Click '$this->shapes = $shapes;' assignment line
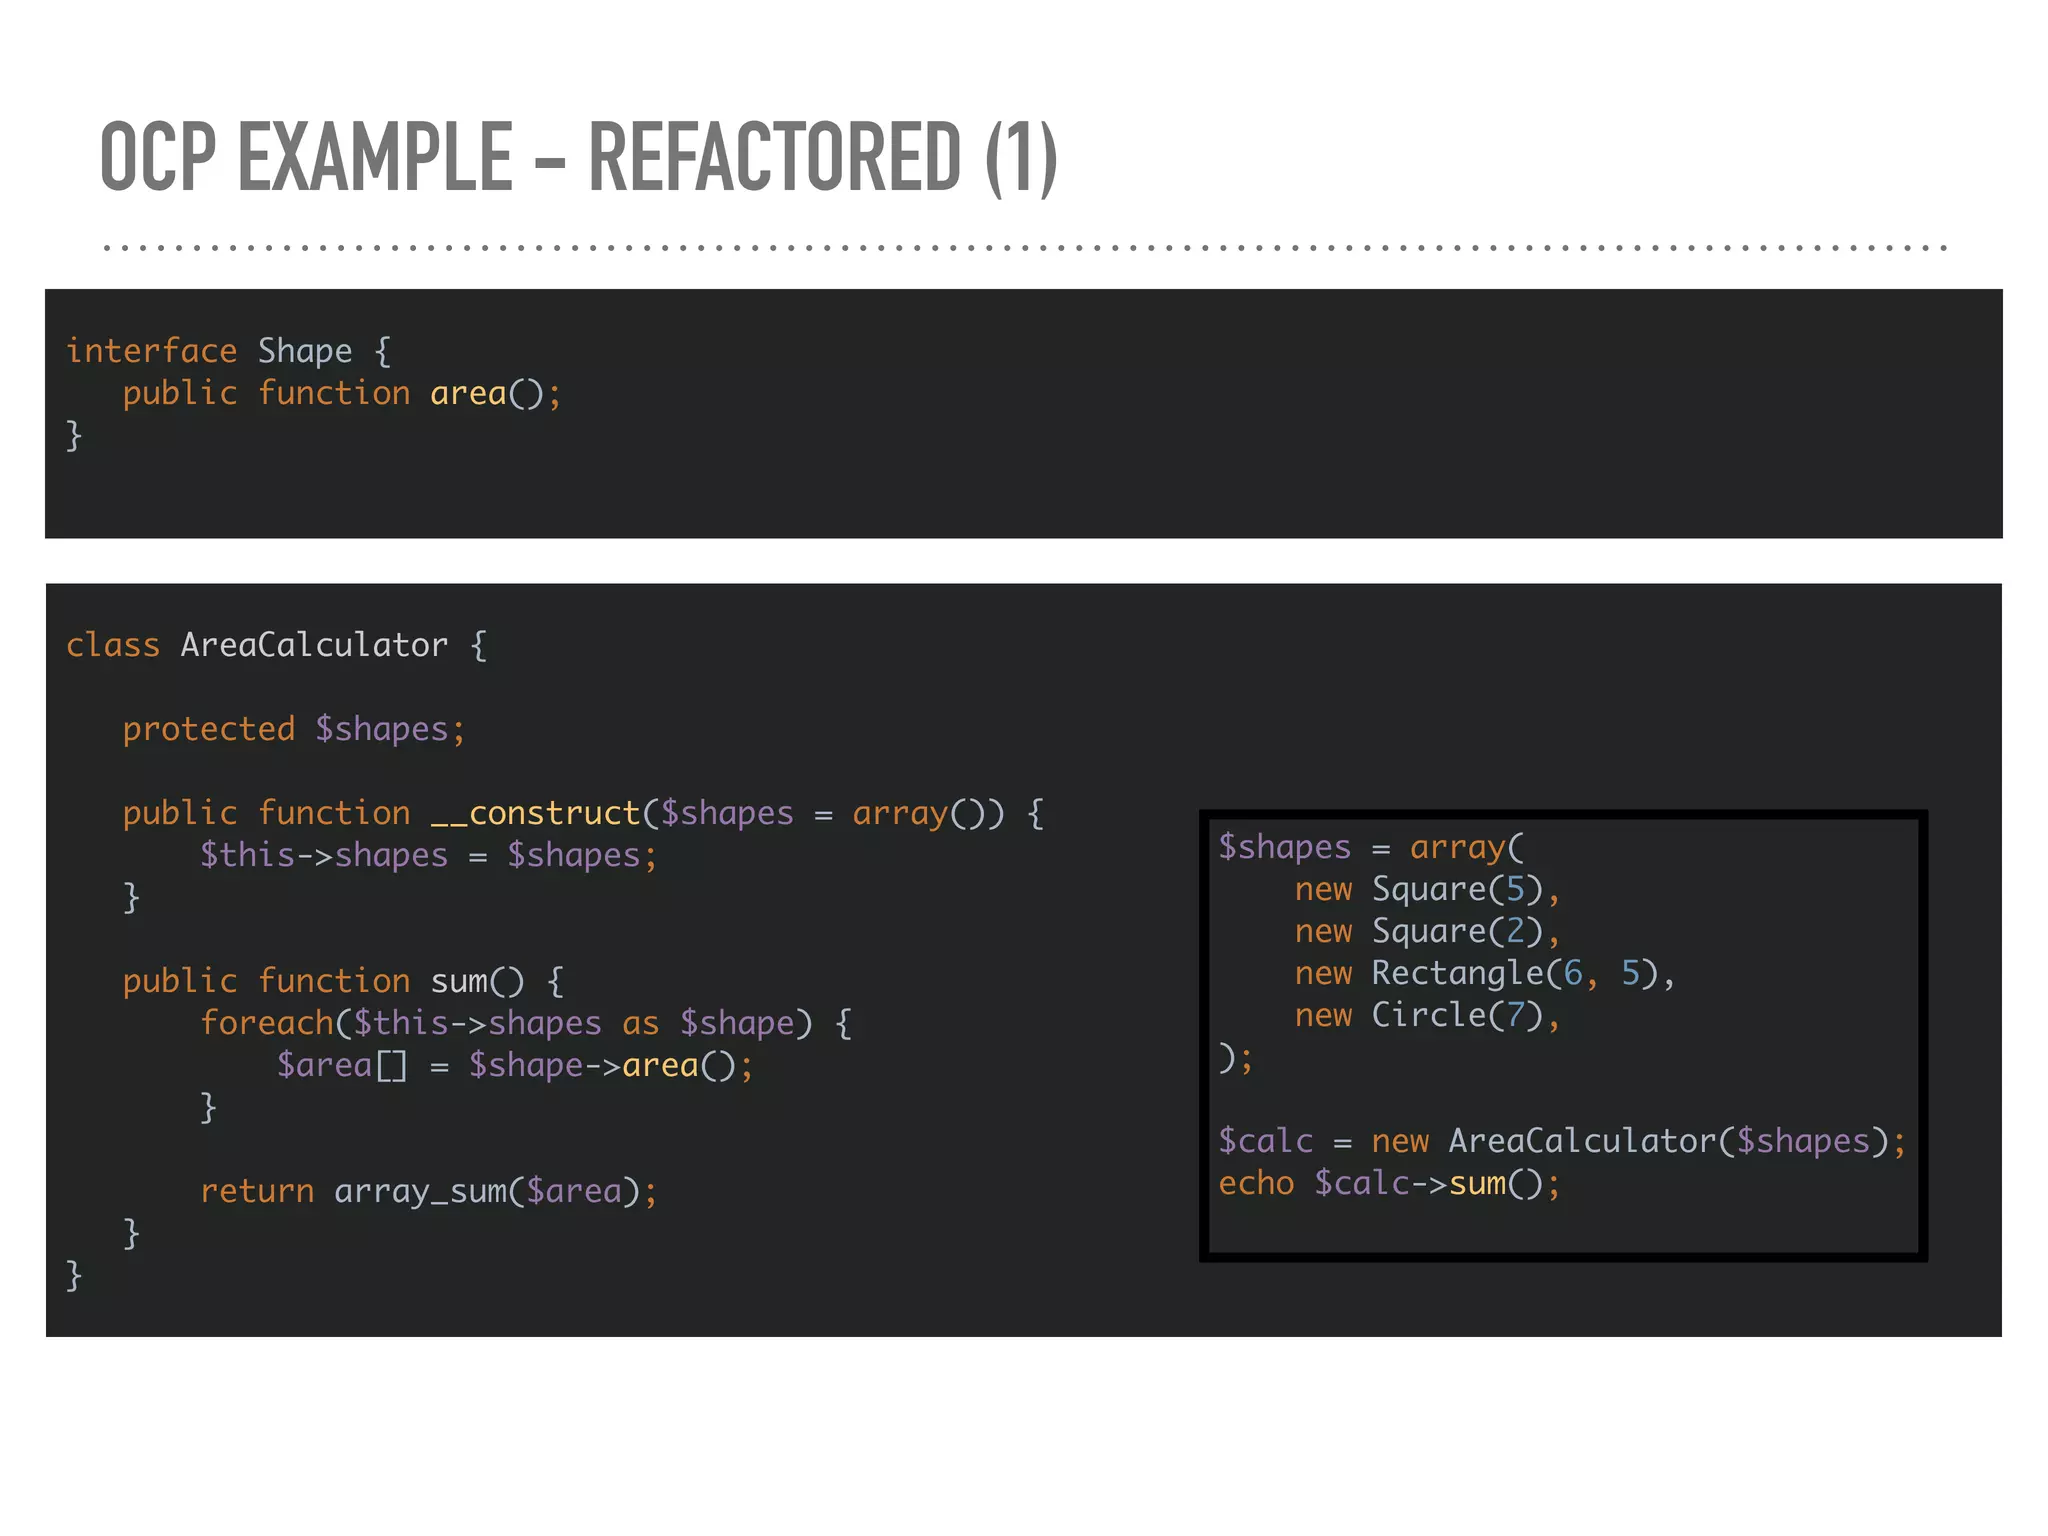This screenshot has width=2048, height=1536. [428, 855]
